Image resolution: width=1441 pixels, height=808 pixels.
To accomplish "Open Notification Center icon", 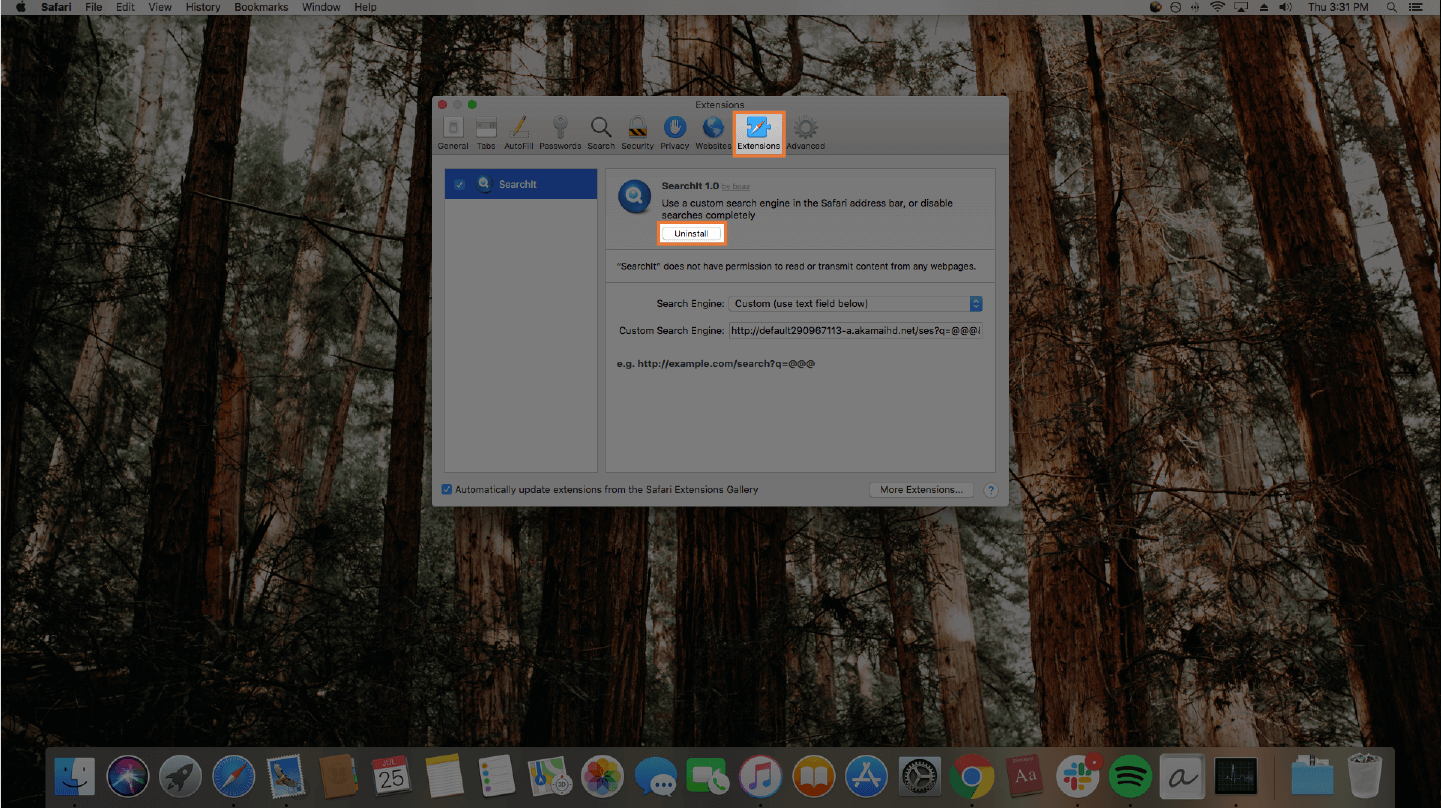I will [1415, 7].
